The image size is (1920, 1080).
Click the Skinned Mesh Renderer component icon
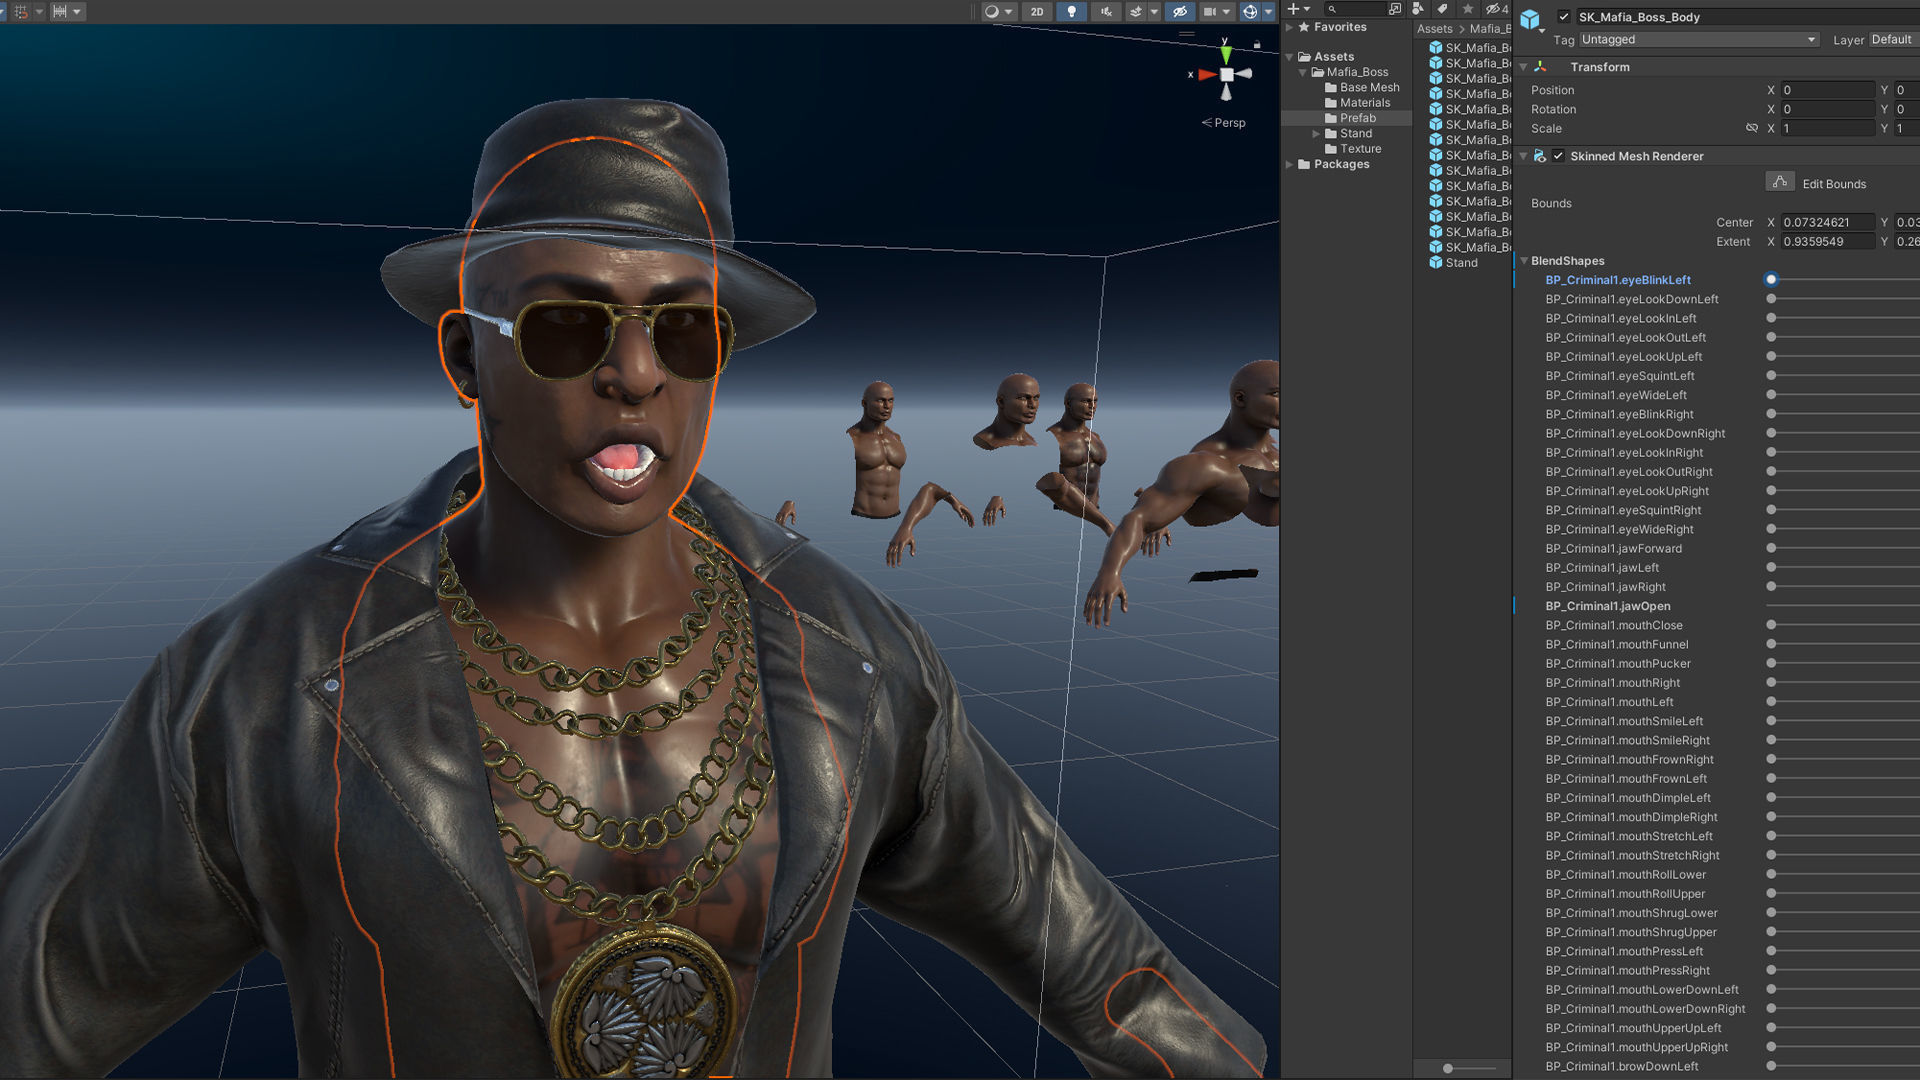(x=1540, y=156)
